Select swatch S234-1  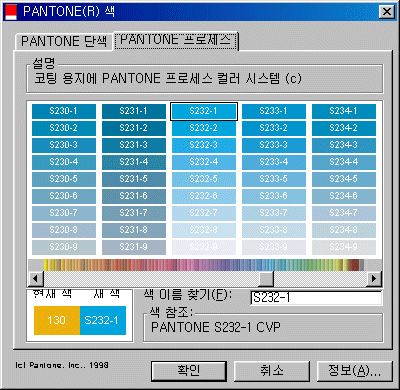pyautogui.click(x=344, y=111)
